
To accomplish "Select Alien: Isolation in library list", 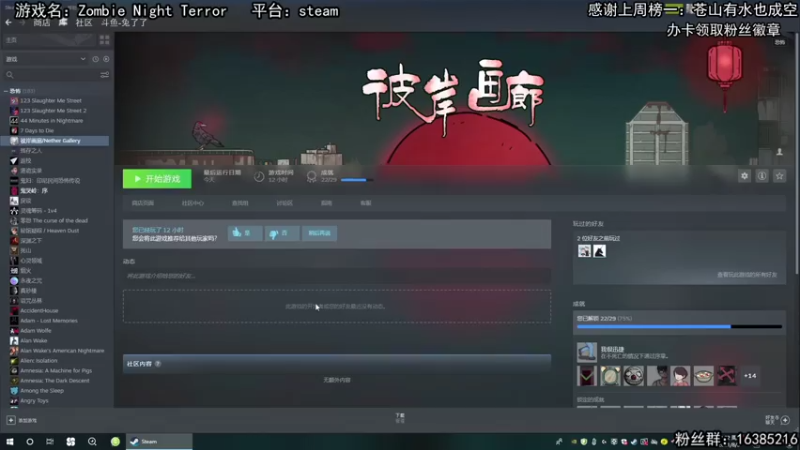I will pyautogui.click(x=38, y=361).
